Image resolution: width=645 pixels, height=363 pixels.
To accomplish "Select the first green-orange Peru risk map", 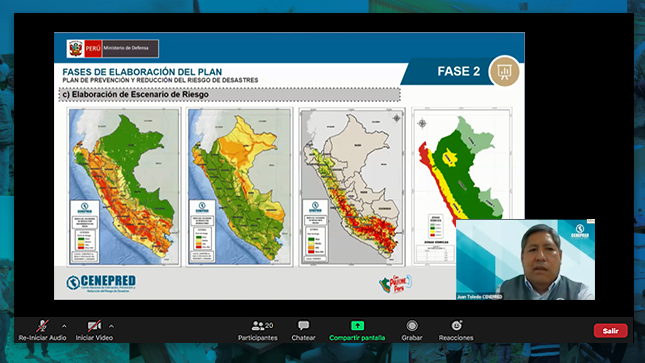I will pos(124,187).
